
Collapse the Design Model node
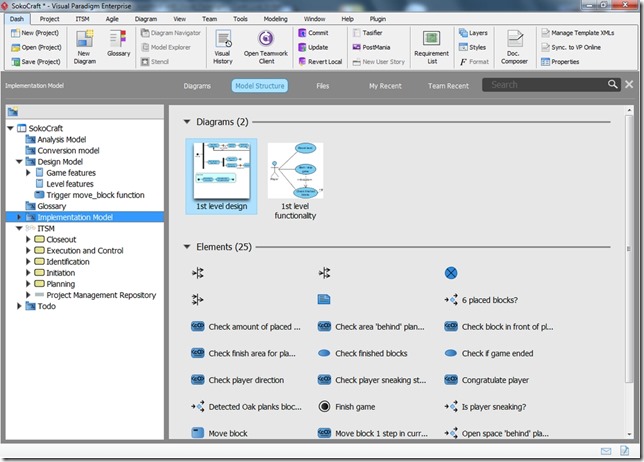[19, 162]
